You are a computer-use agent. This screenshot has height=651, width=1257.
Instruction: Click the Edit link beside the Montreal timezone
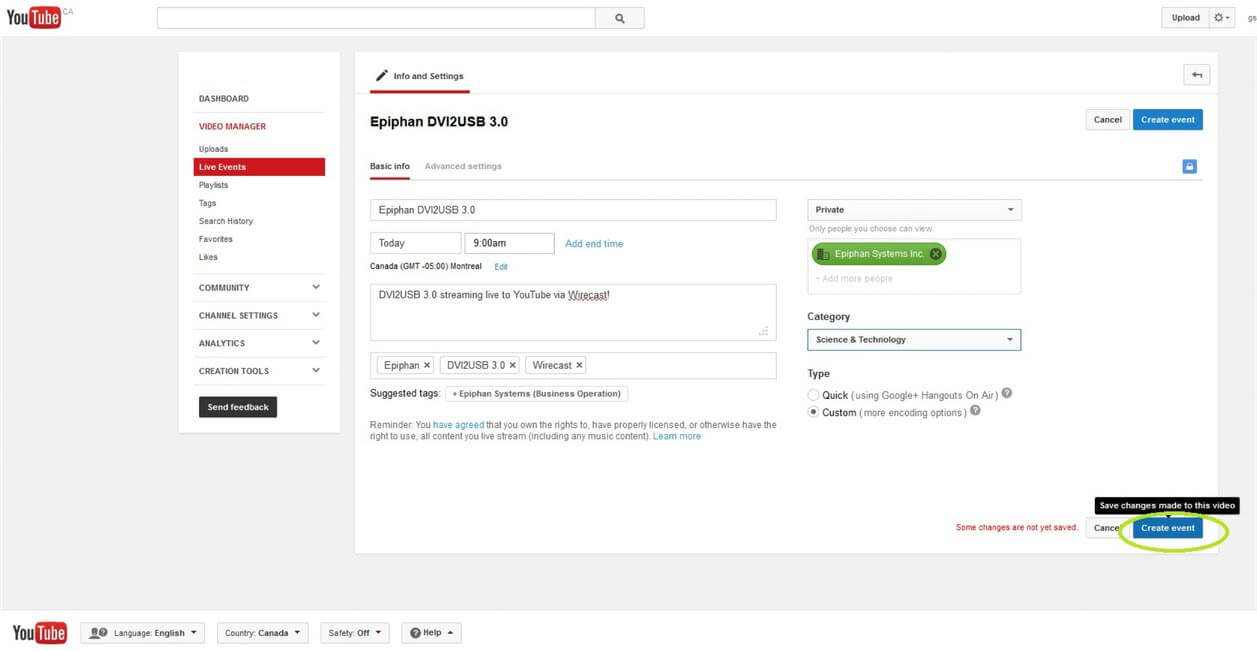(501, 267)
